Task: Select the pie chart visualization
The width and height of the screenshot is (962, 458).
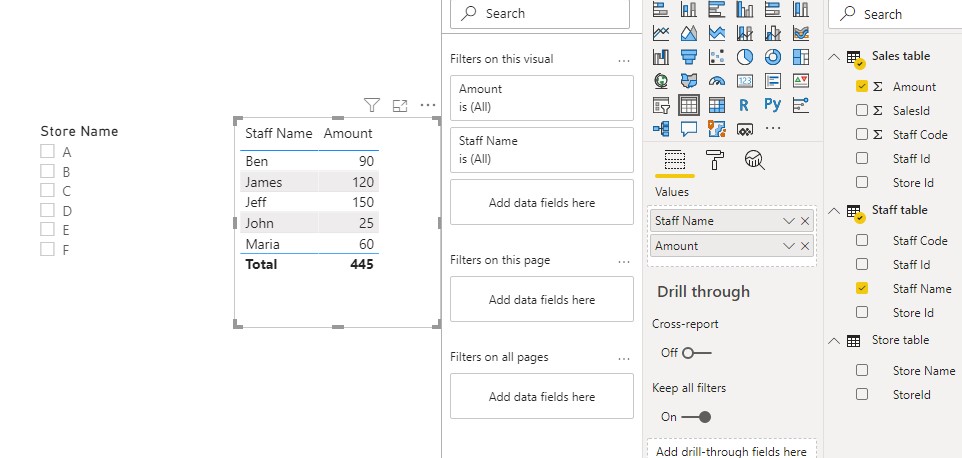Action: [745, 57]
